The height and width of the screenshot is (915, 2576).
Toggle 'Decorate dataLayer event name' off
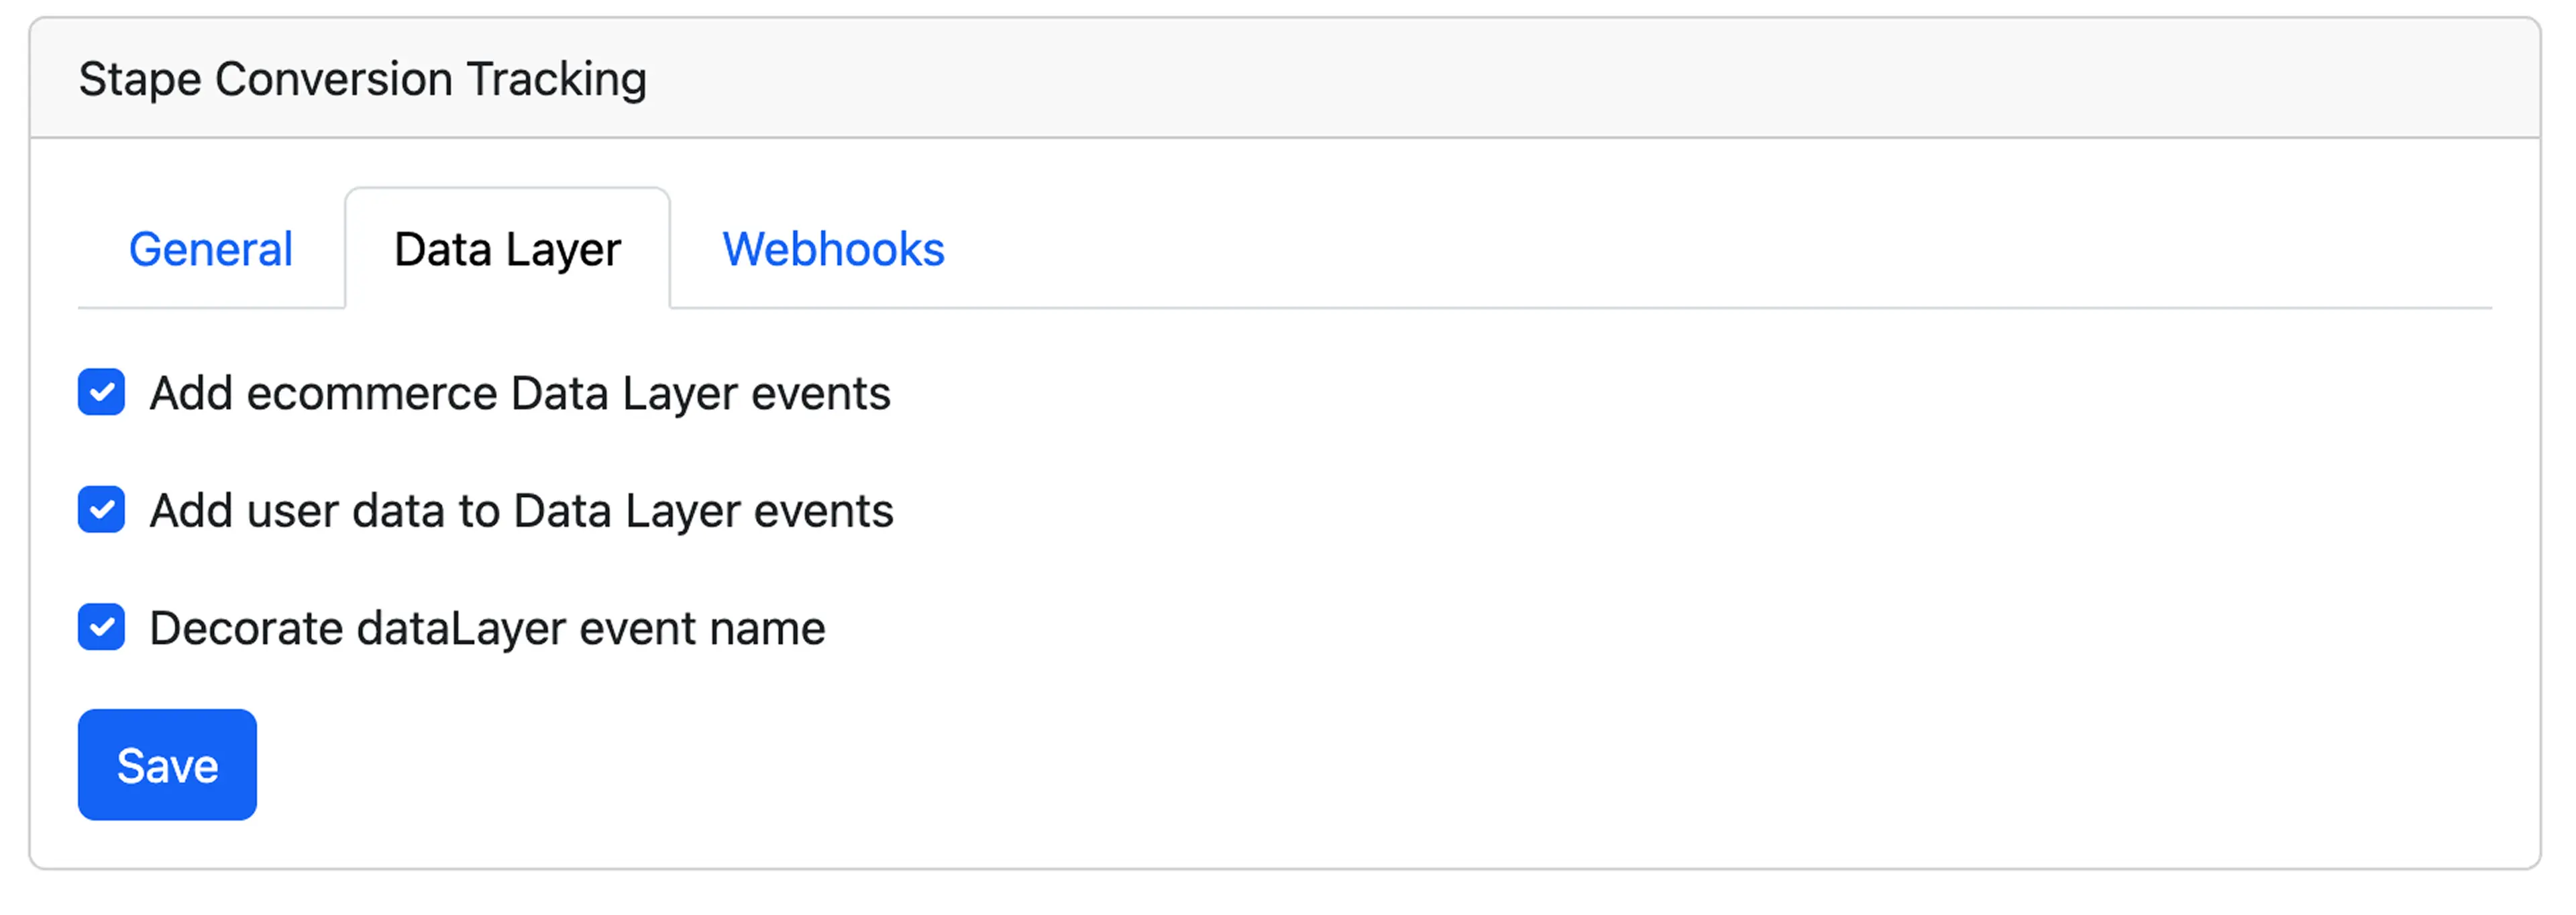coord(100,628)
